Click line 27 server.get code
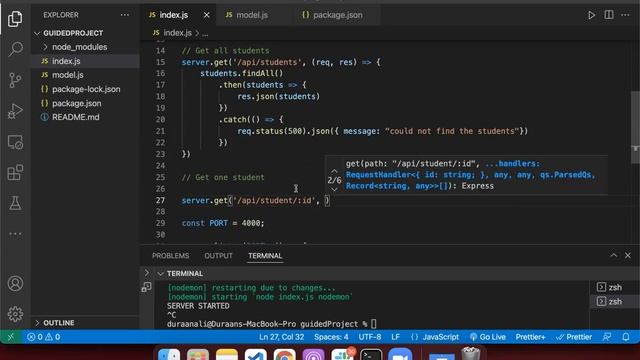 click(256, 200)
